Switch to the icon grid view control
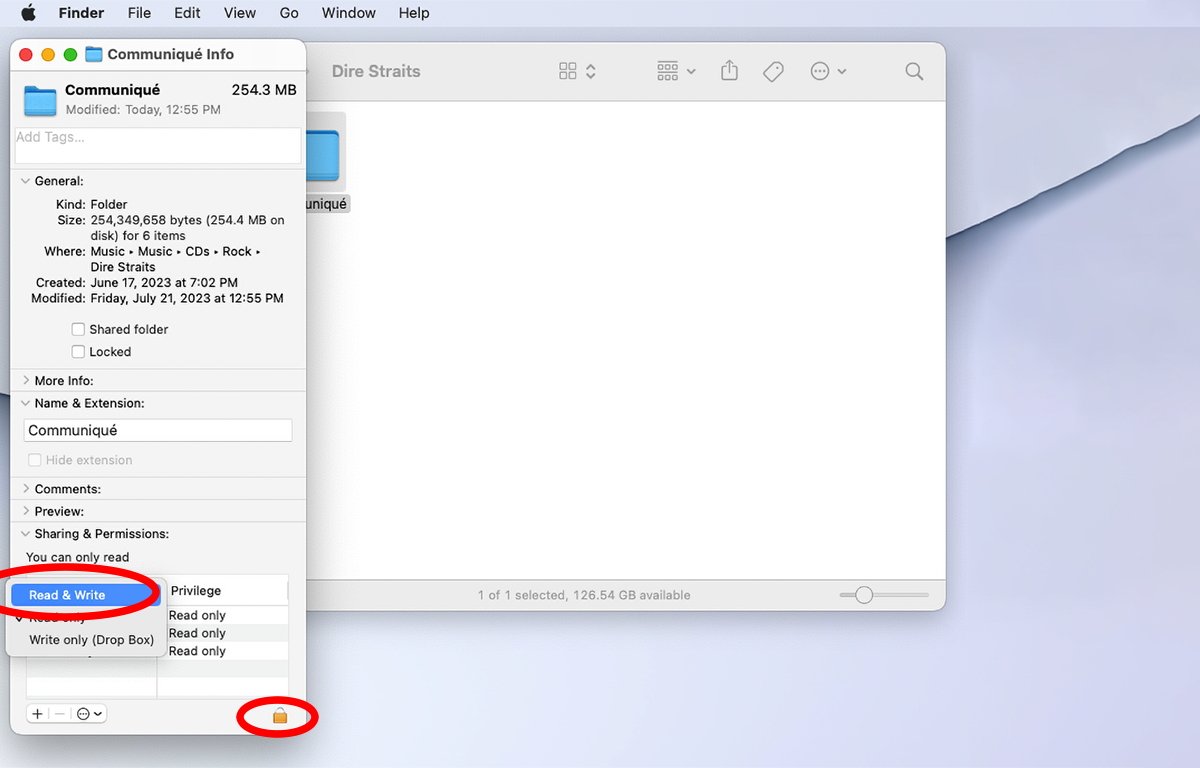The width and height of the screenshot is (1200, 768). 577,71
